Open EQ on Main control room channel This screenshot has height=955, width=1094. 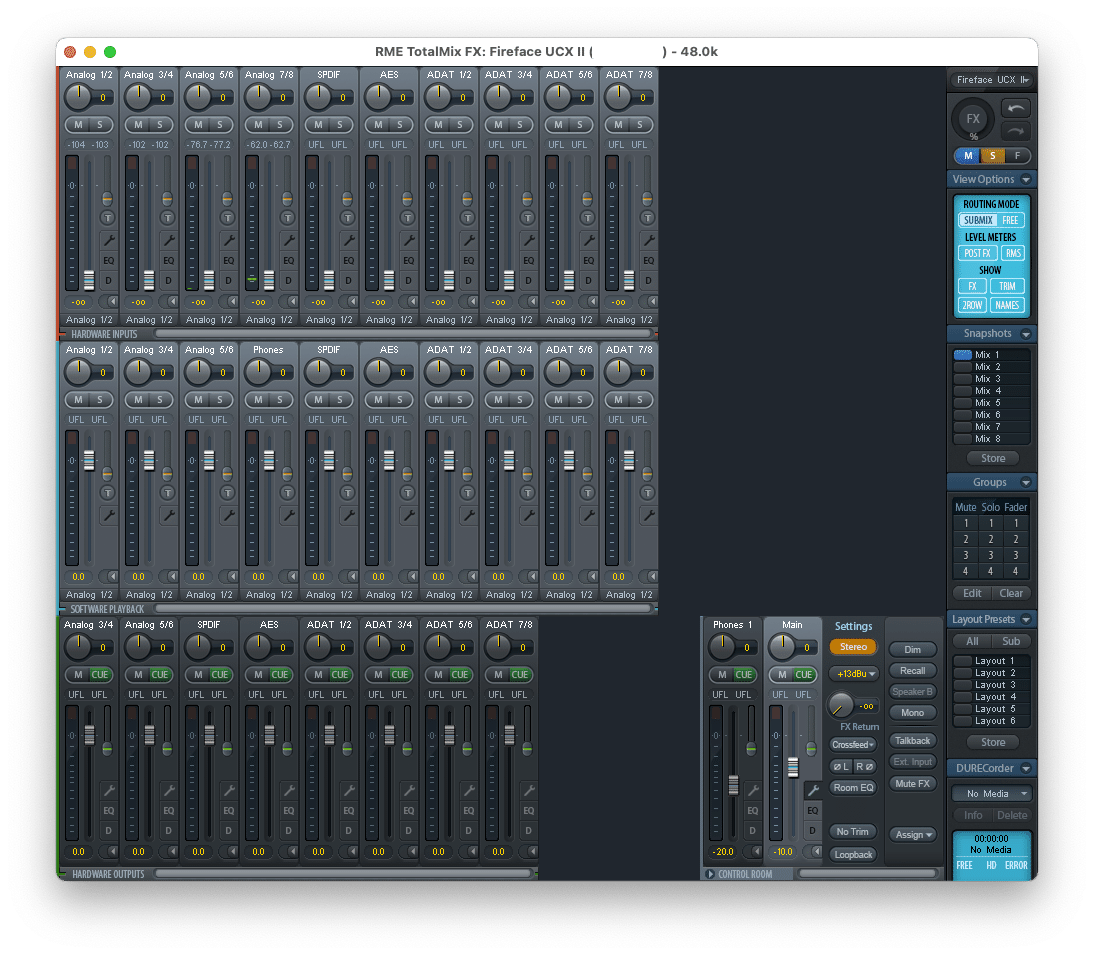click(813, 811)
